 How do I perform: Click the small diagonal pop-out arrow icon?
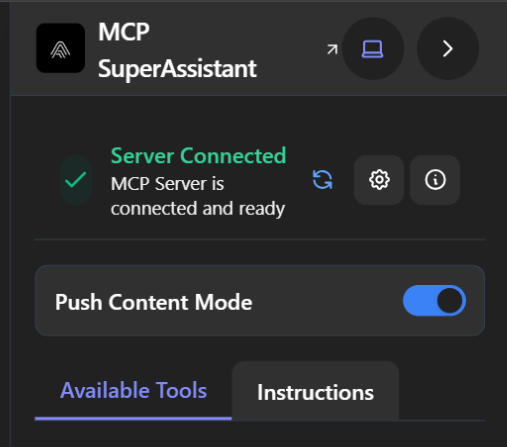(x=332, y=49)
